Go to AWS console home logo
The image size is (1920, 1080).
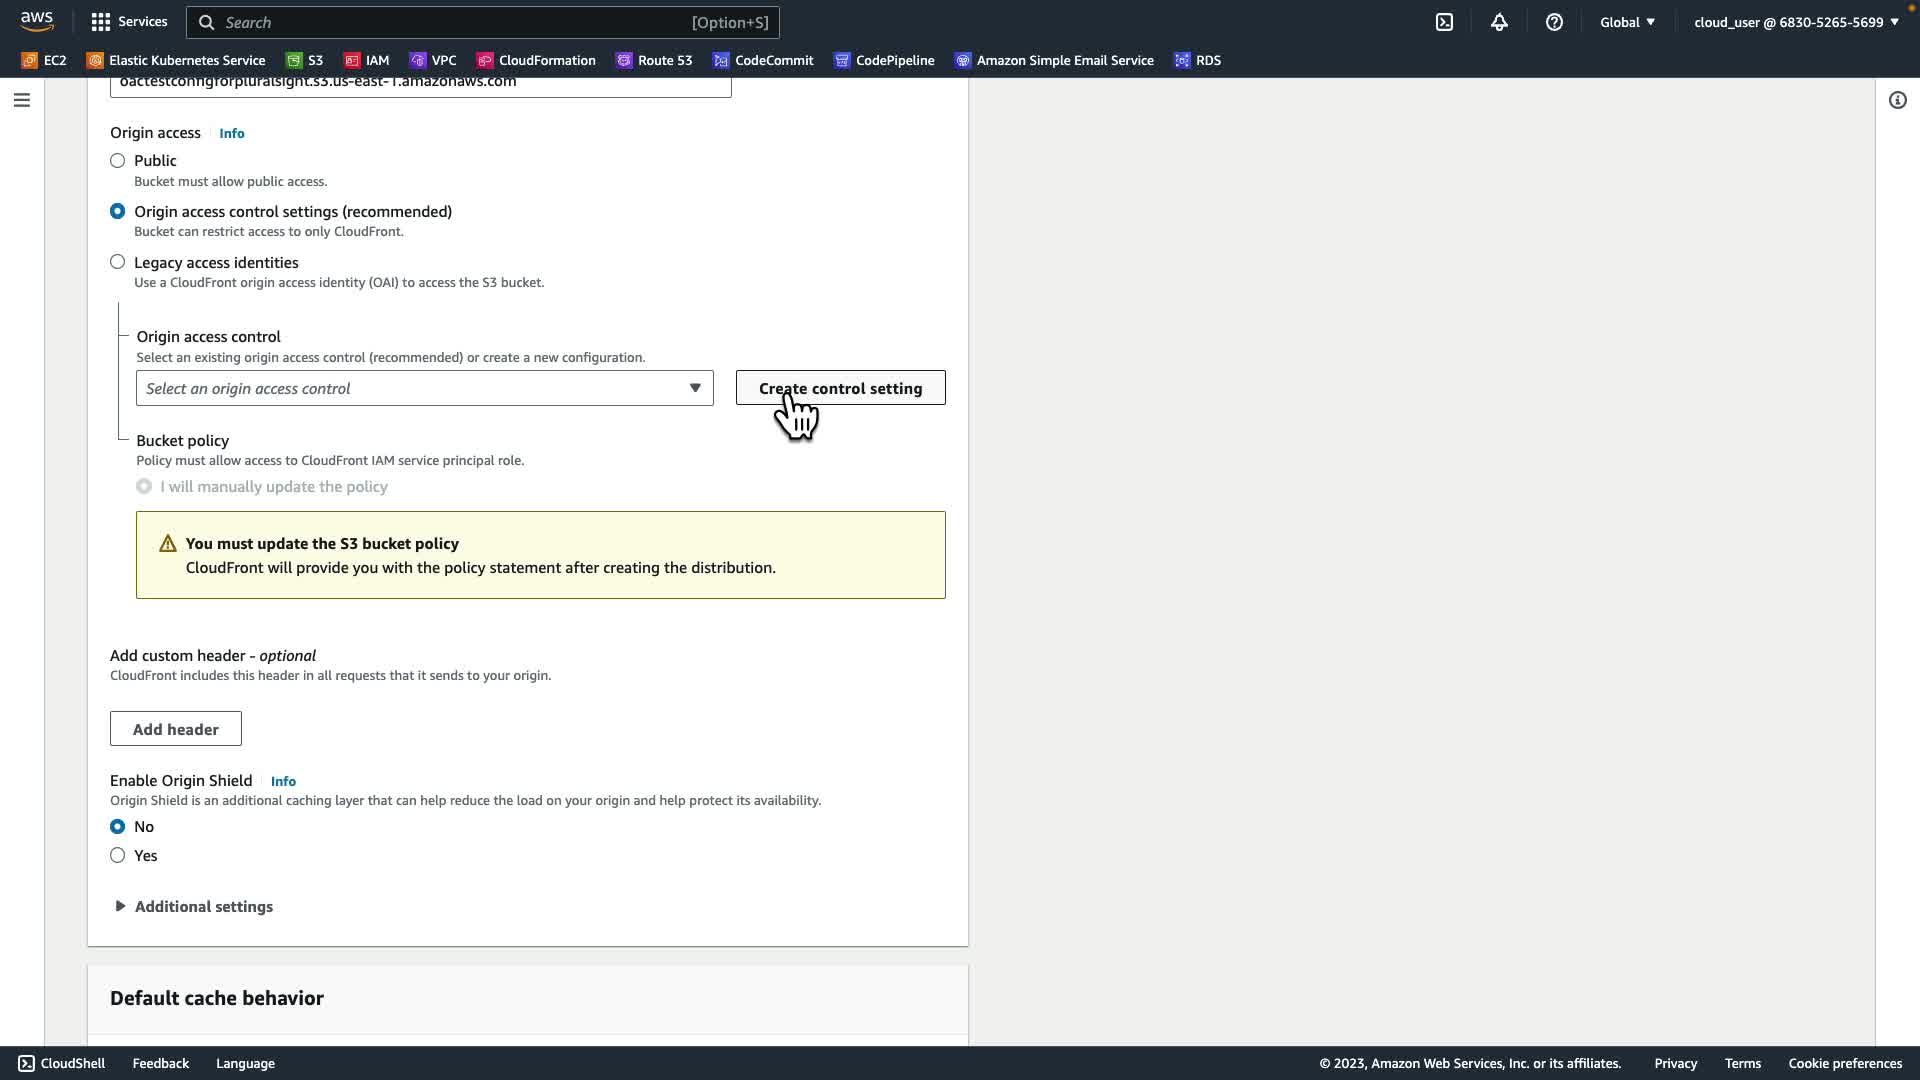tap(37, 21)
